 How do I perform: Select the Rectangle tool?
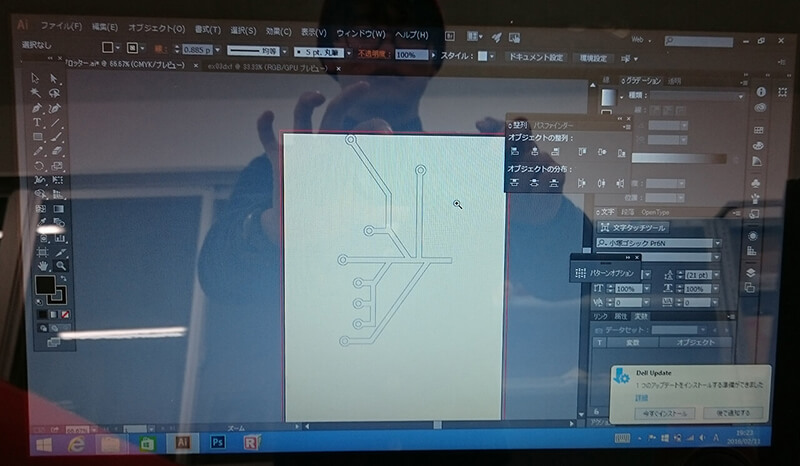click(x=37, y=137)
